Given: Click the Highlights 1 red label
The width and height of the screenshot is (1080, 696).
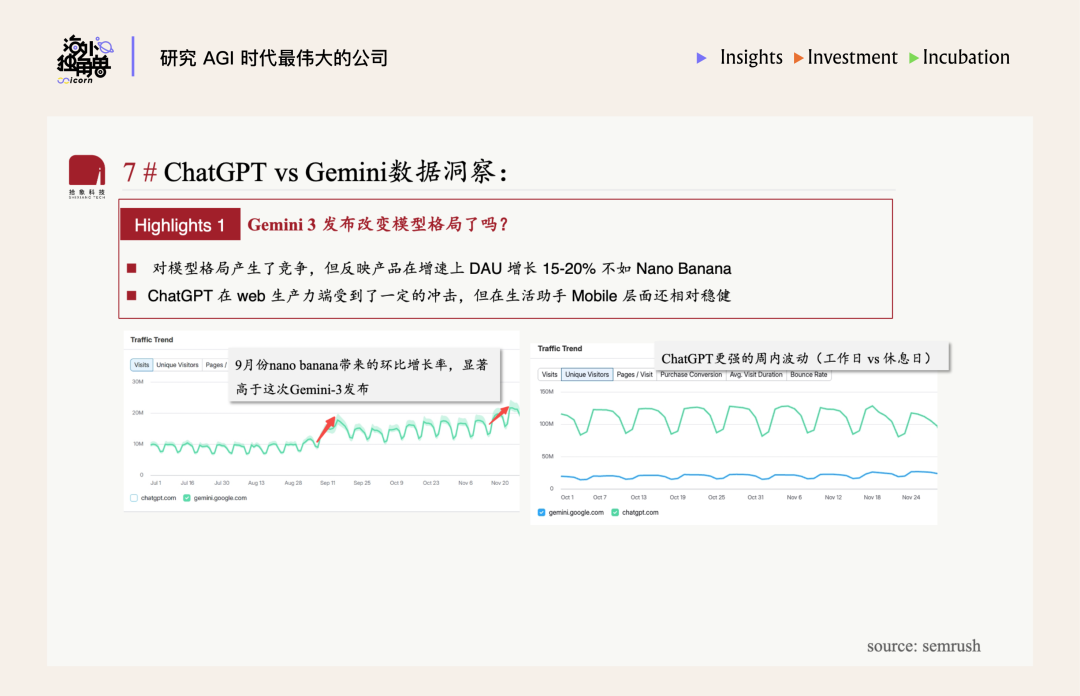Looking at the screenshot, I should coord(180,225).
